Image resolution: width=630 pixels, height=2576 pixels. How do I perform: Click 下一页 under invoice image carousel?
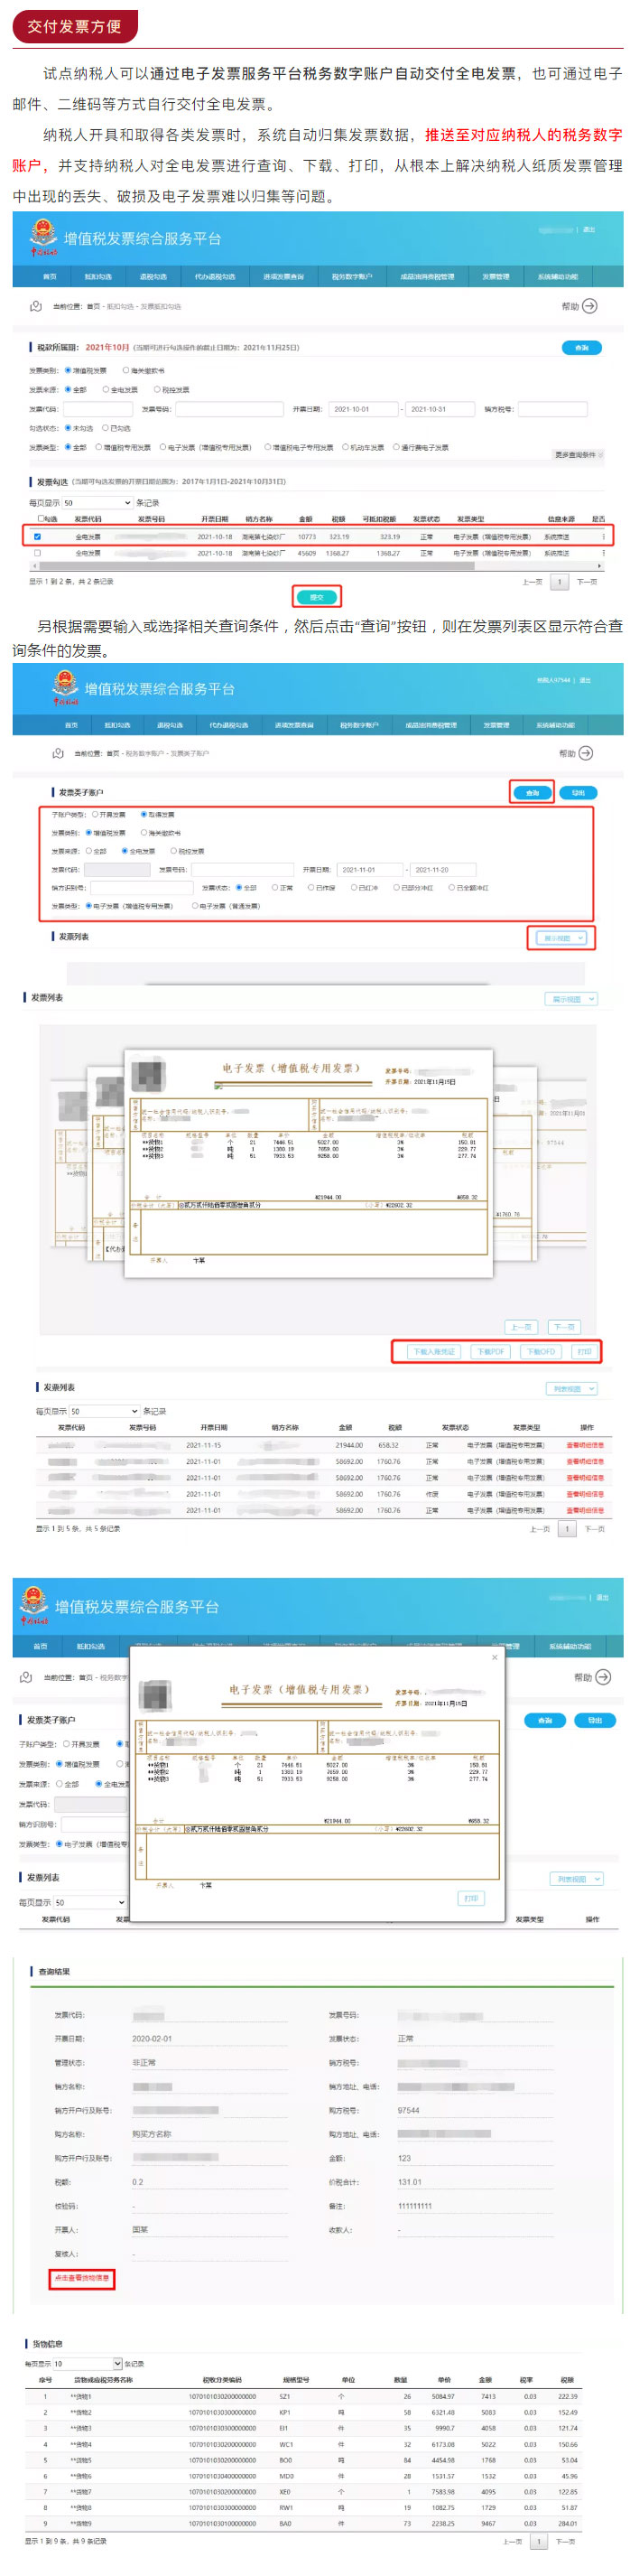click(x=564, y=1327)
